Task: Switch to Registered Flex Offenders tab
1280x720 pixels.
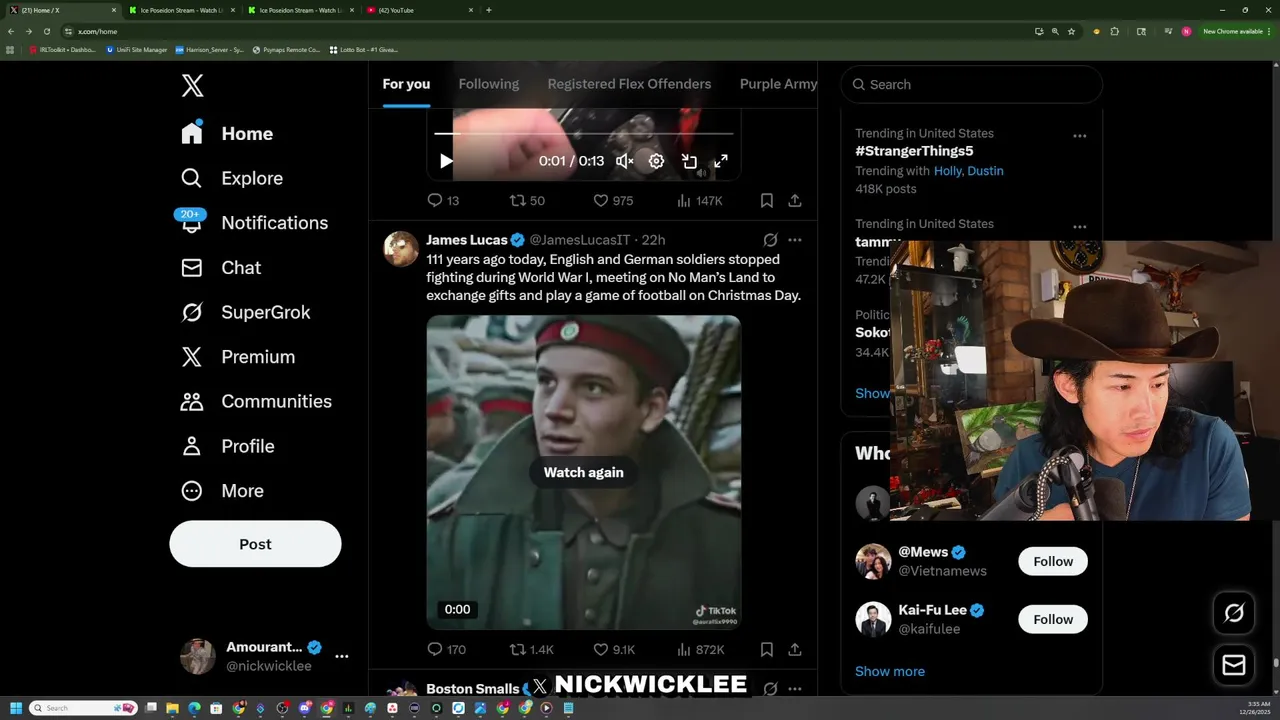Action: (629, 84)
